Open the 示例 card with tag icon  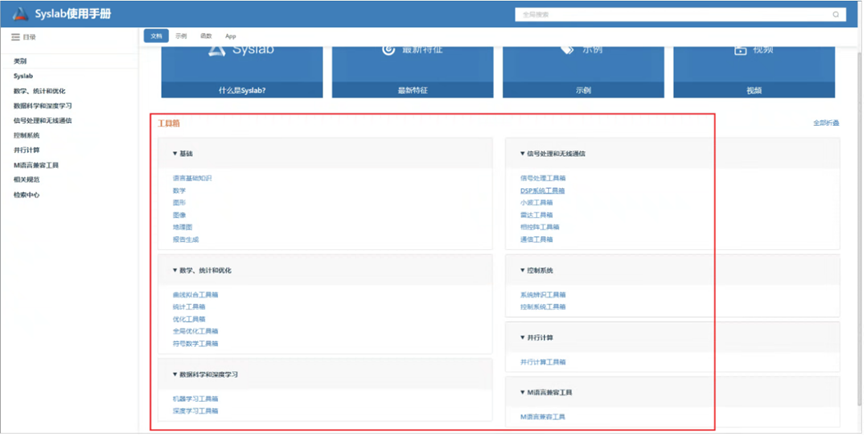[584, 72]
